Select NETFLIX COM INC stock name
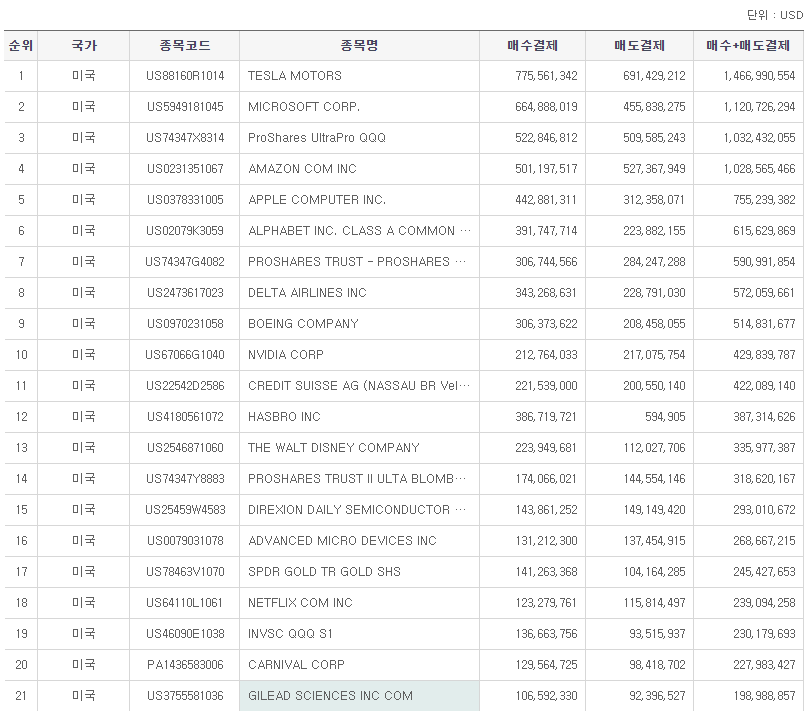This screenshot has width=807, height=711. point(300,602)
